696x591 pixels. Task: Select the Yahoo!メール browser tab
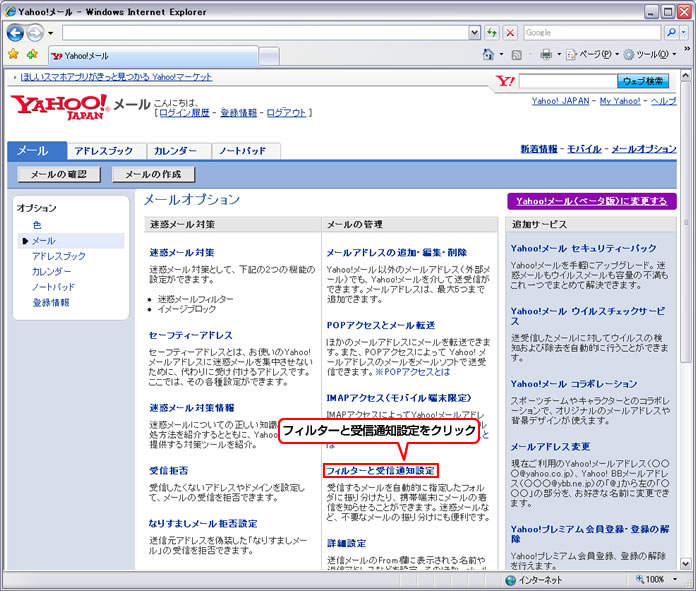coord(153,56)
